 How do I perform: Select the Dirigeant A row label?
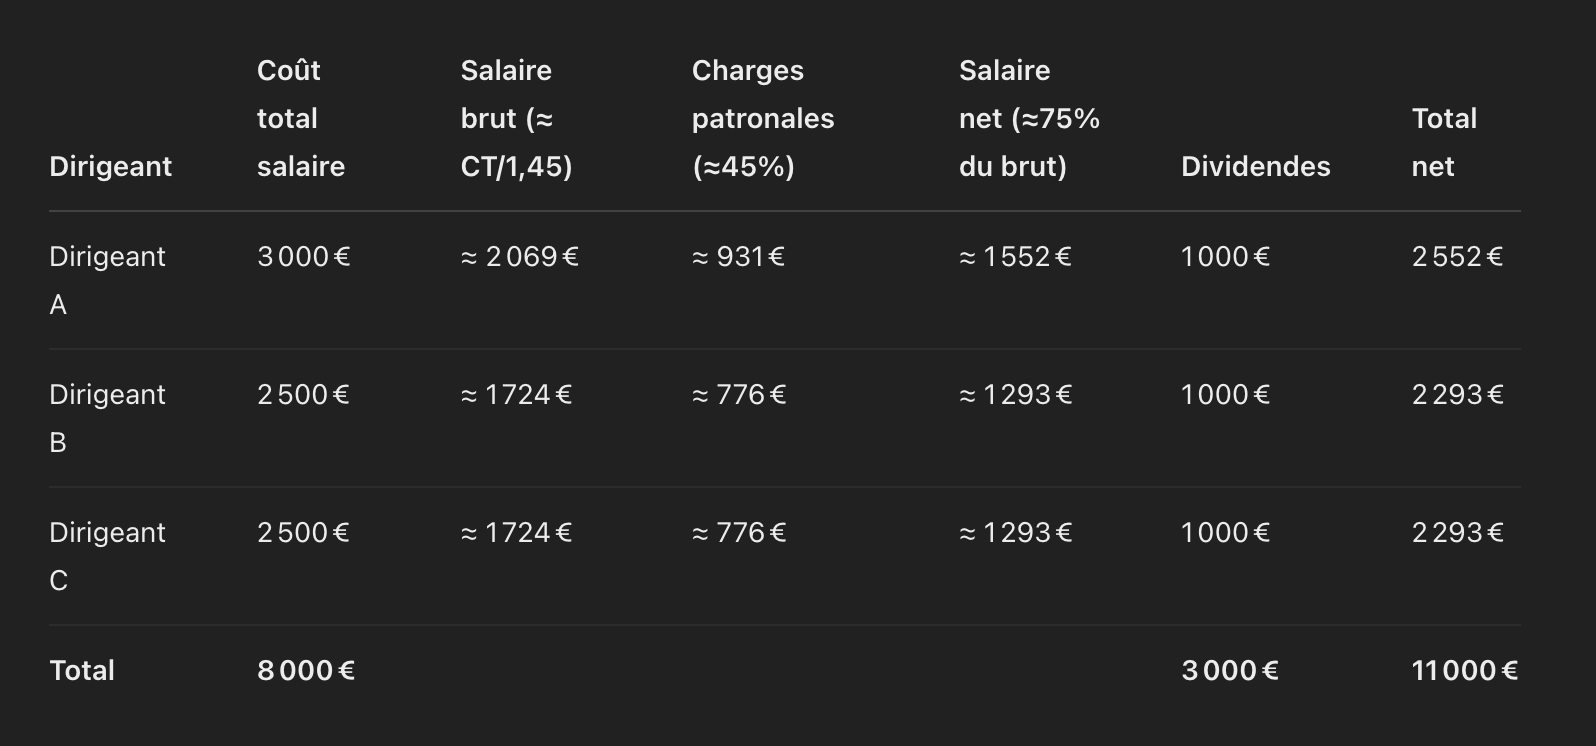click(107, 280)
